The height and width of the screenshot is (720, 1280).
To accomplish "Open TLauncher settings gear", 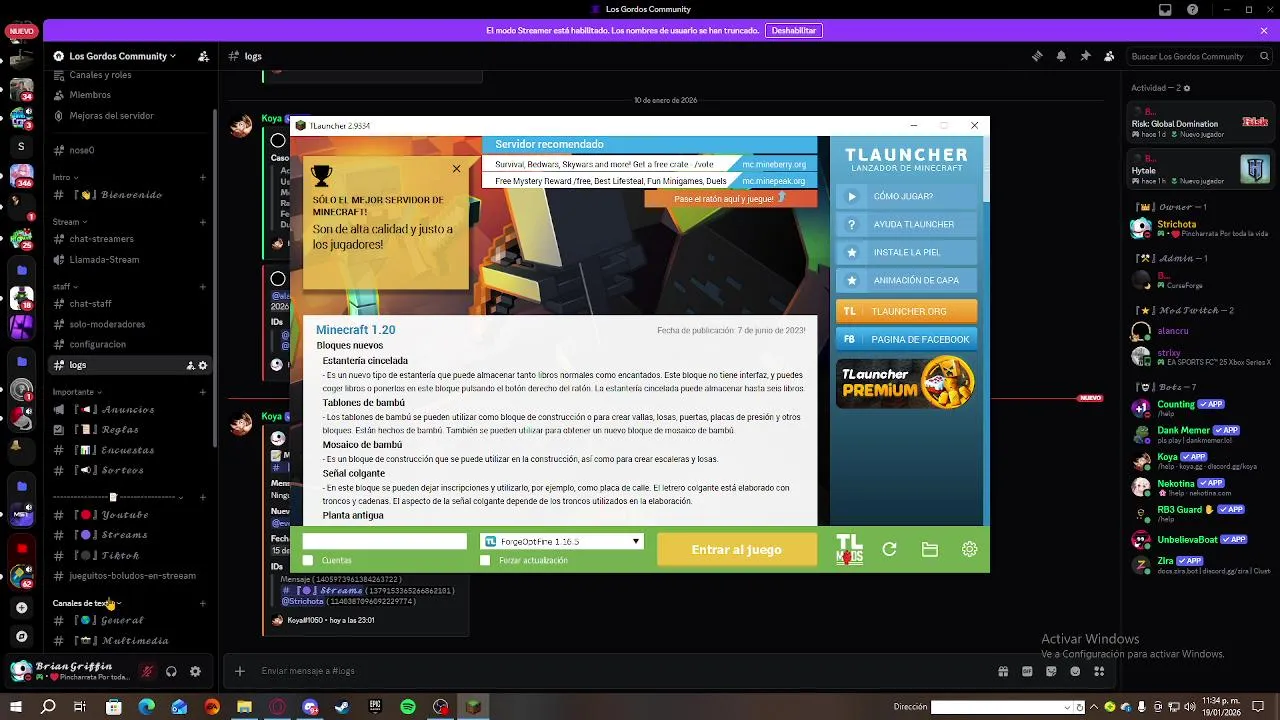I will [969, 549].
